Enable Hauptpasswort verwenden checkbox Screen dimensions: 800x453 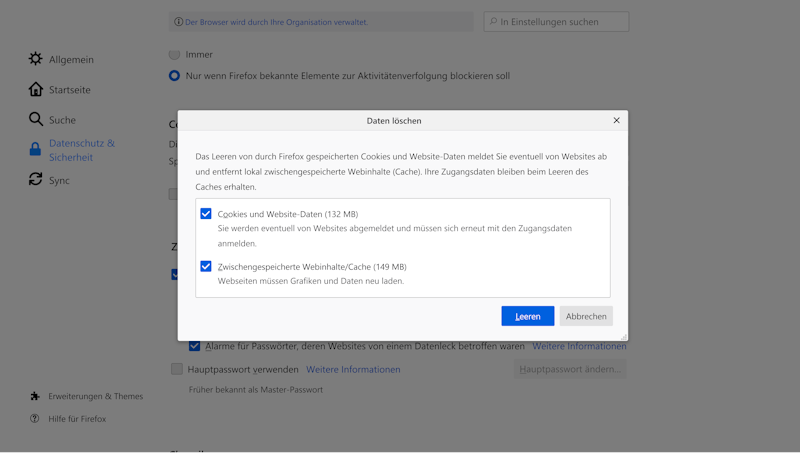pos(177,369)
